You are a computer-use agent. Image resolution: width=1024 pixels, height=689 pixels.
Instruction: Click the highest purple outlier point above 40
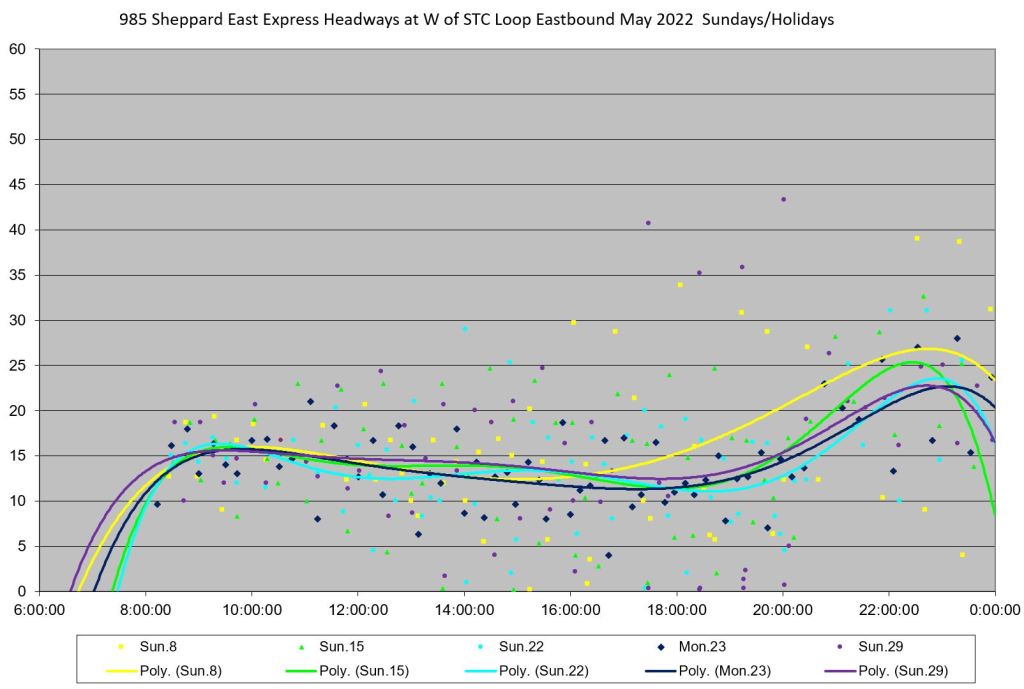pyautogui.click(x=783, y=199)
